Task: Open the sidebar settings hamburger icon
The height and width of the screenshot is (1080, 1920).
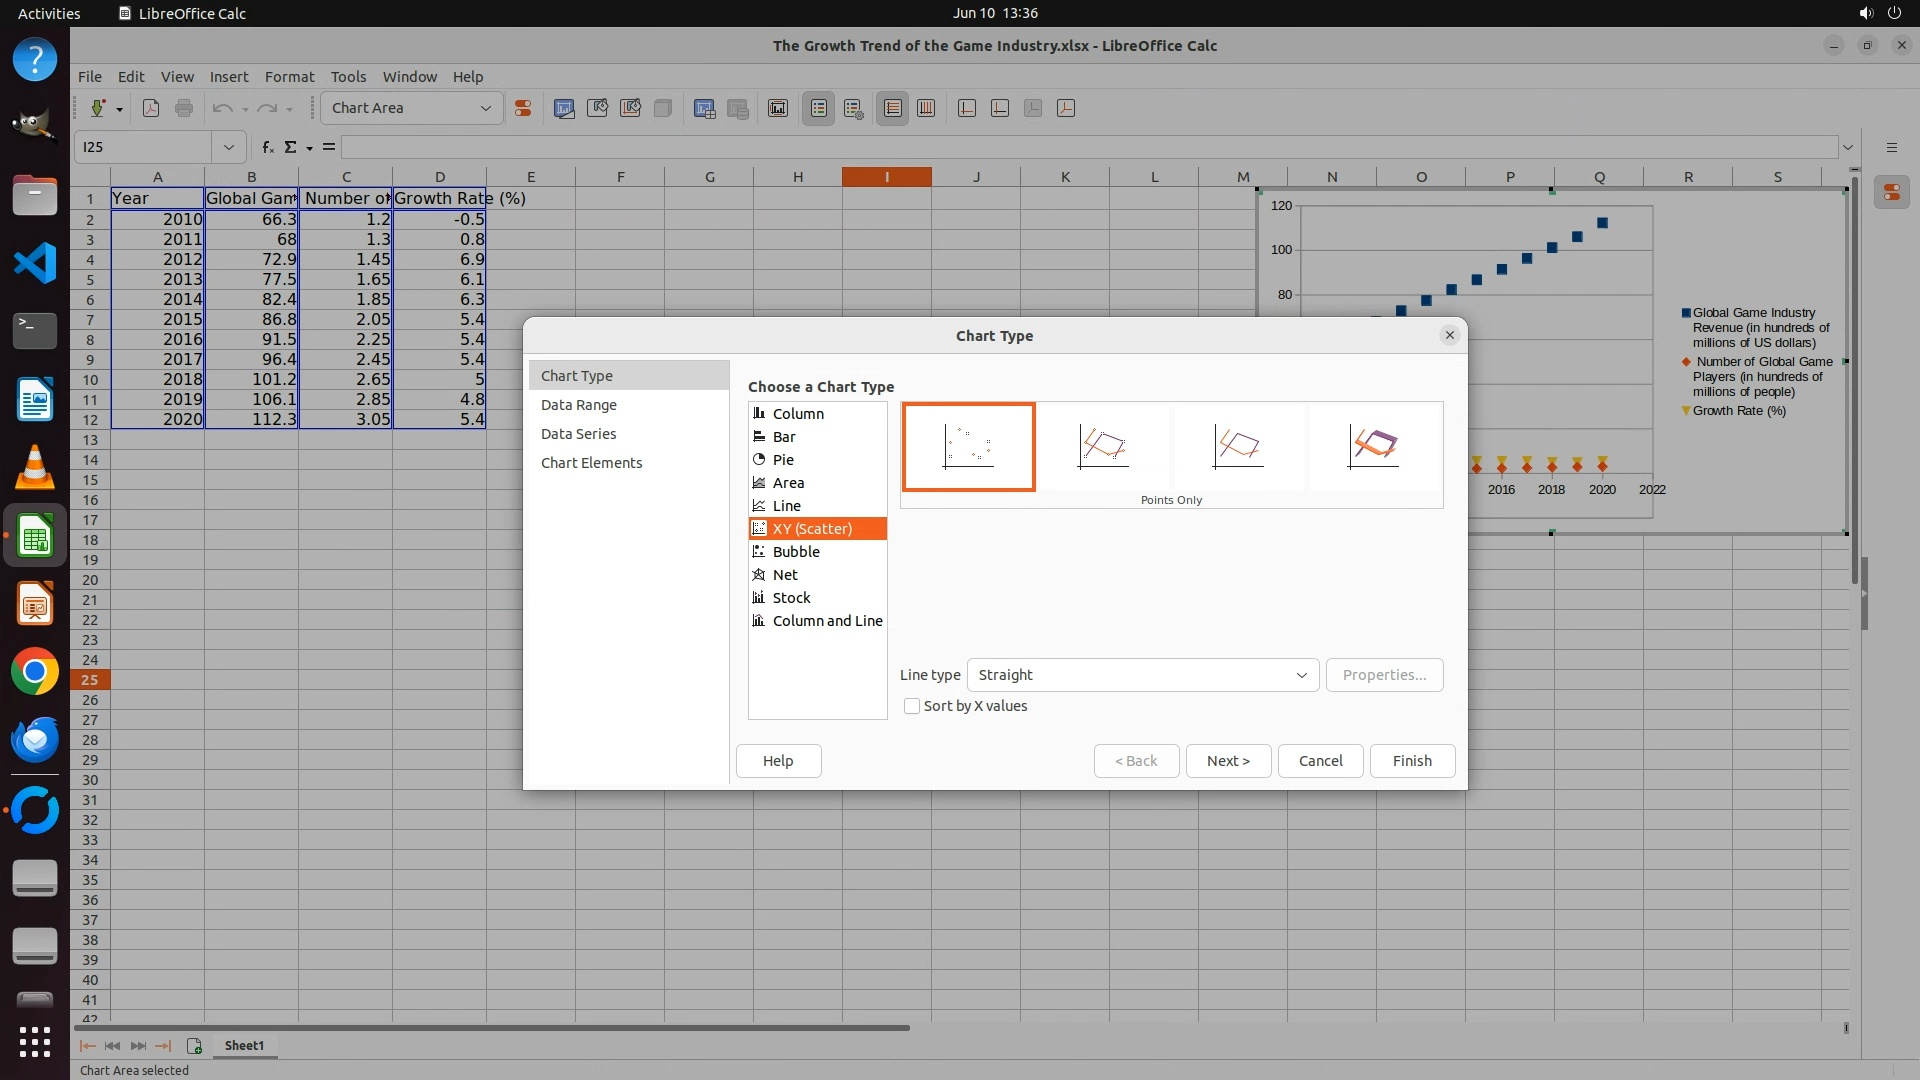Action: (x=1891, y=147)
